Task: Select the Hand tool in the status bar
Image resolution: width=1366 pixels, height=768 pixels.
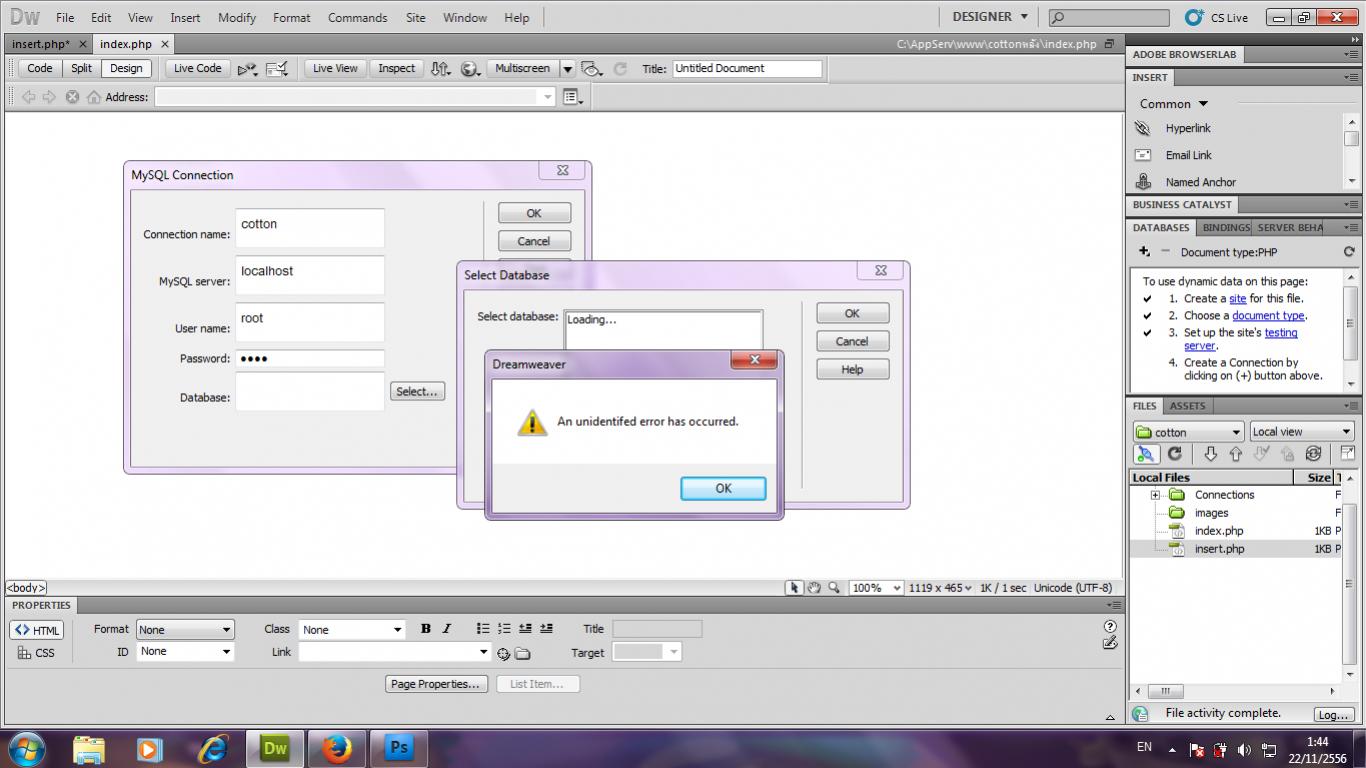Action: [814, 588]
